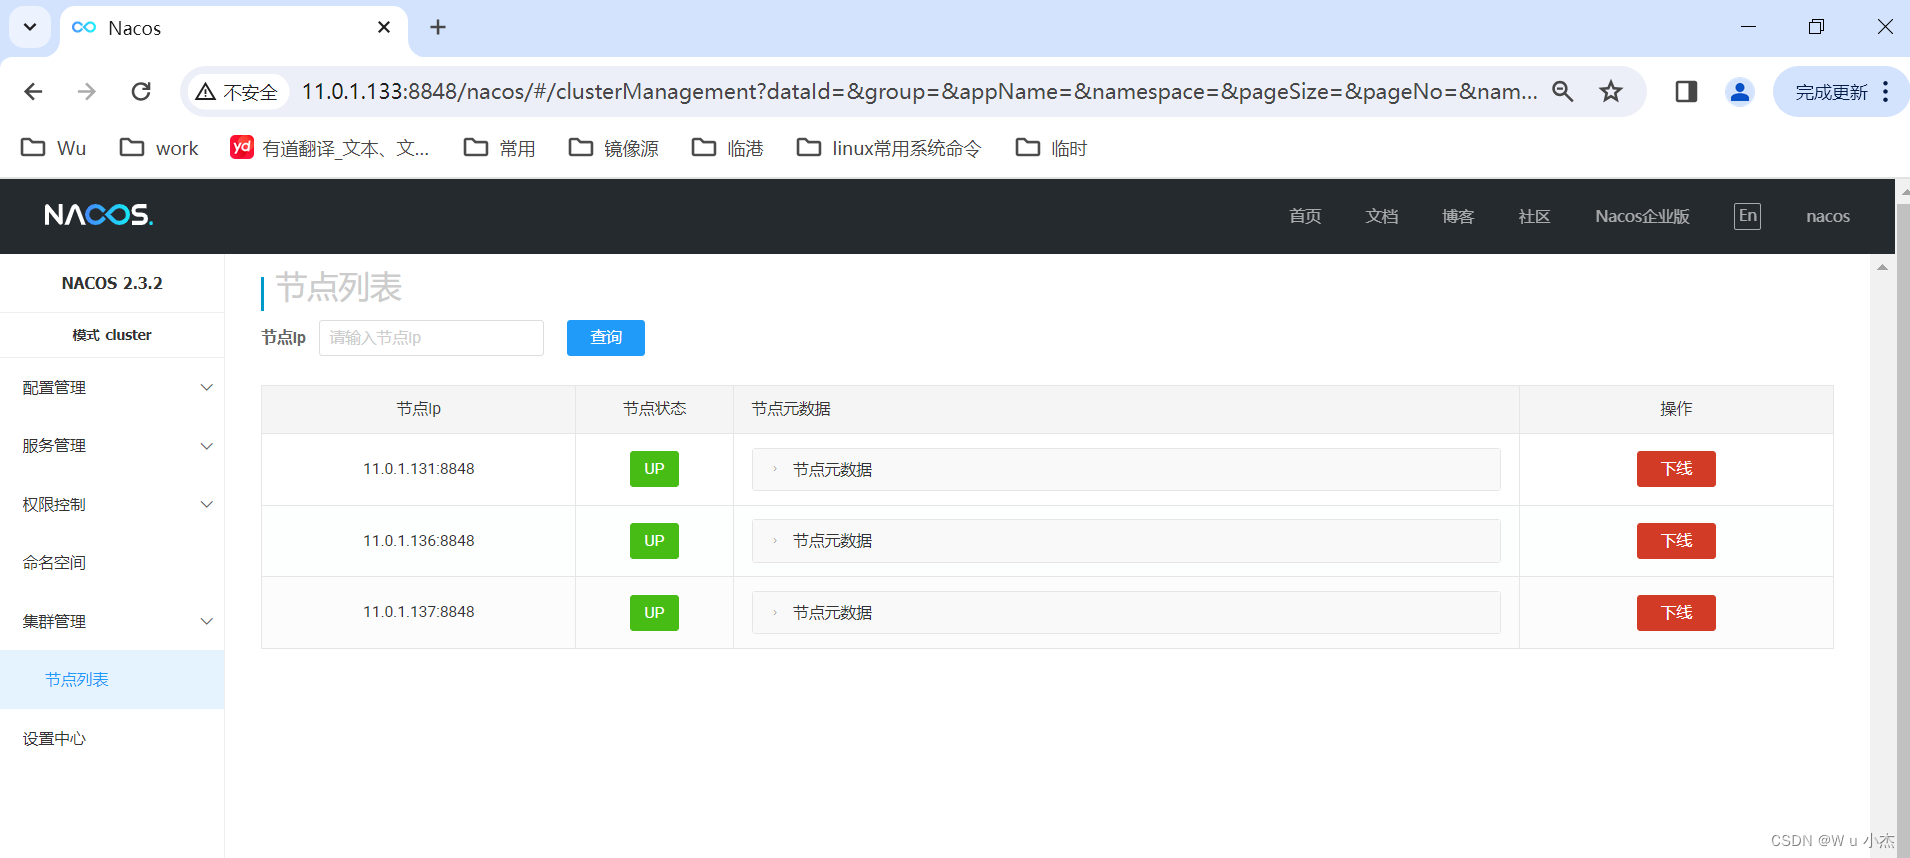Click the 节点状态 column header
Screen dimensions: 1910x858
654,409
